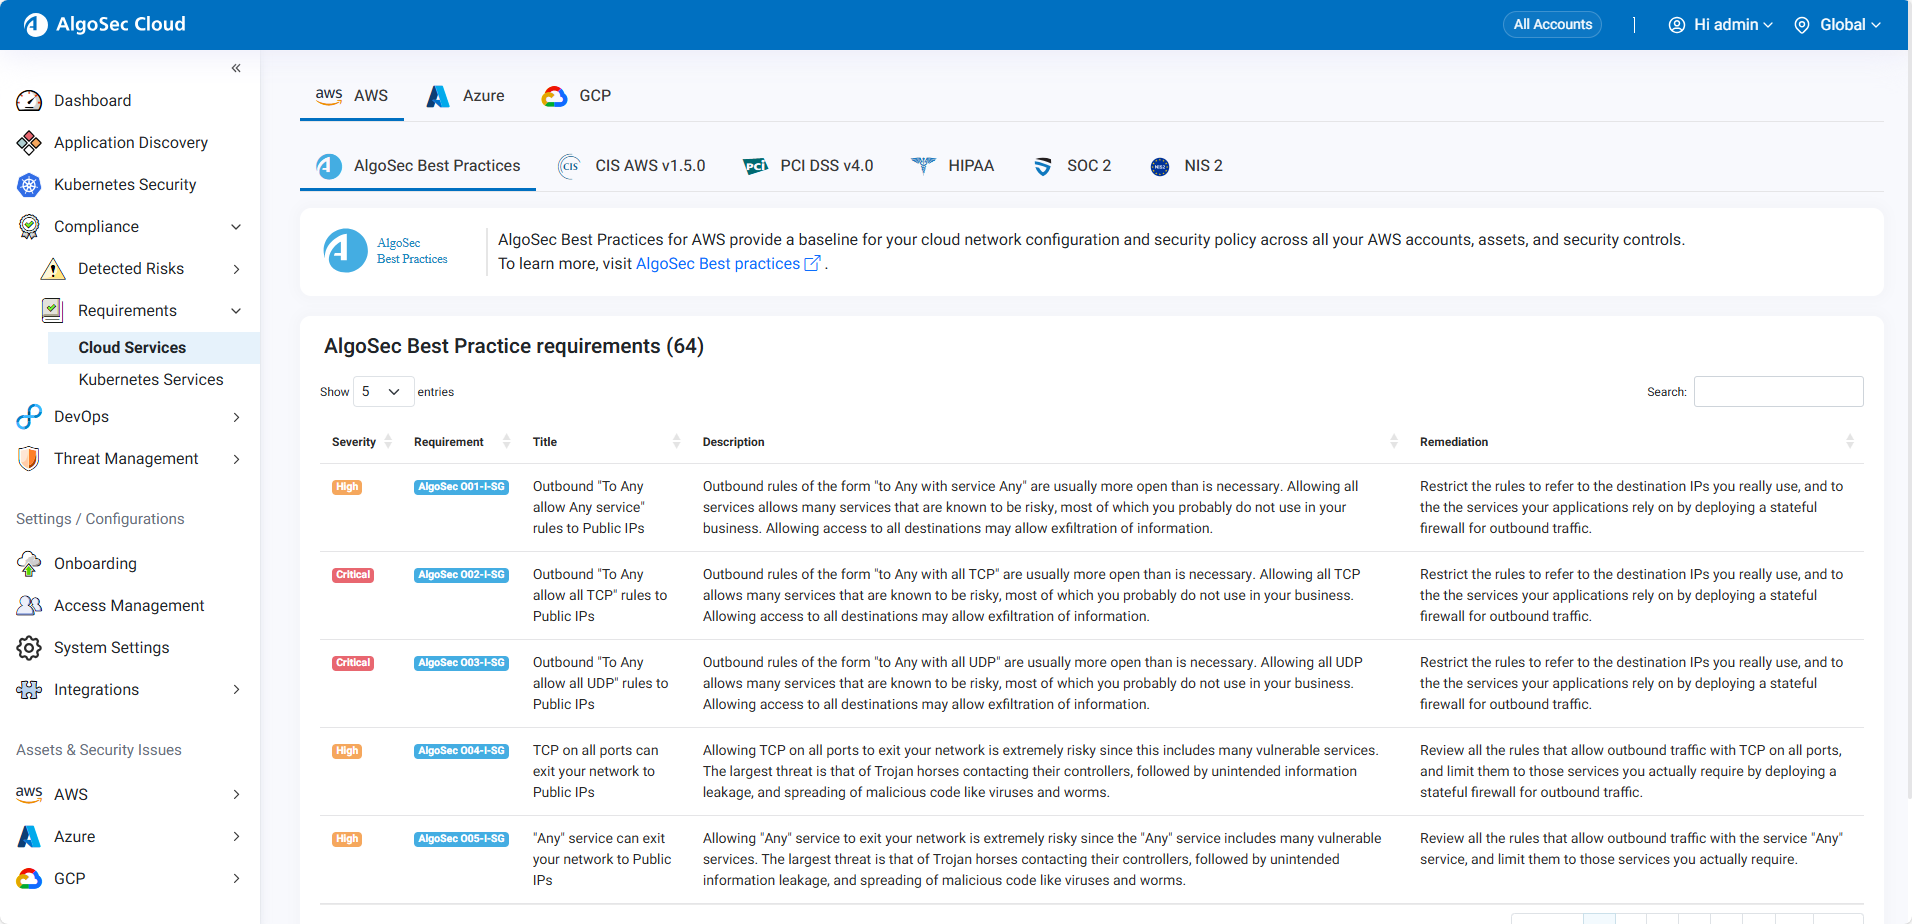The width and height of the screenshot is (1912, 924).
Task: Open Application Discovery icon in sidebar
Action: (29, 143)
